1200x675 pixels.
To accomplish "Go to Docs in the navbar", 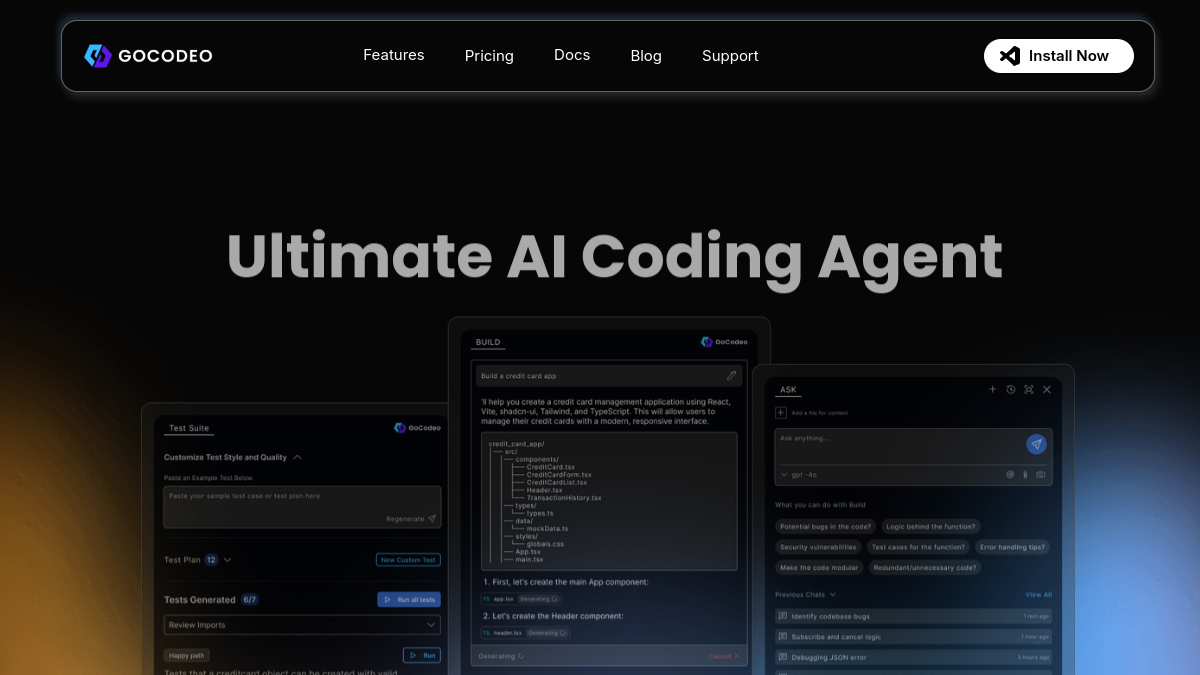I will click(x=572, y=55).
